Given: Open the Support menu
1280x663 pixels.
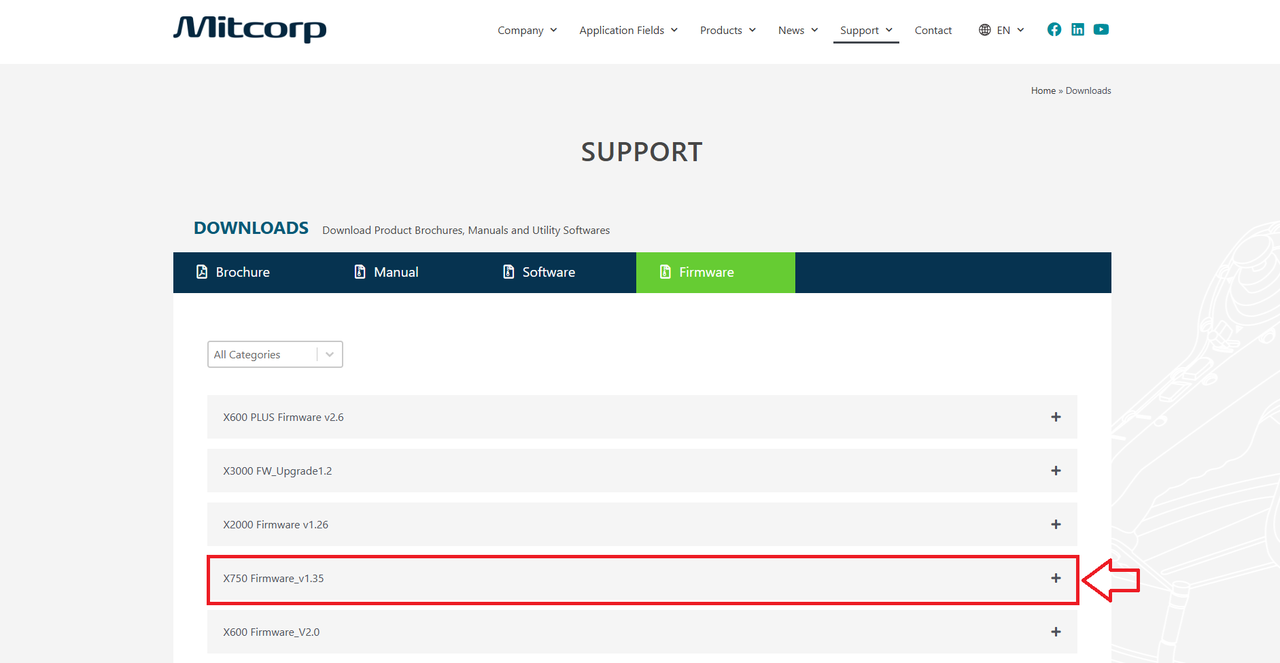Looking at the screenshot, I should click(x=866, y=30).
